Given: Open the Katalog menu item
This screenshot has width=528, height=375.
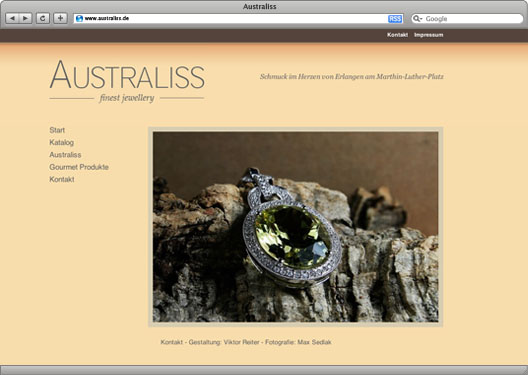Looking at the screenshot, I should pyautogui.click(x=62, y=142).
